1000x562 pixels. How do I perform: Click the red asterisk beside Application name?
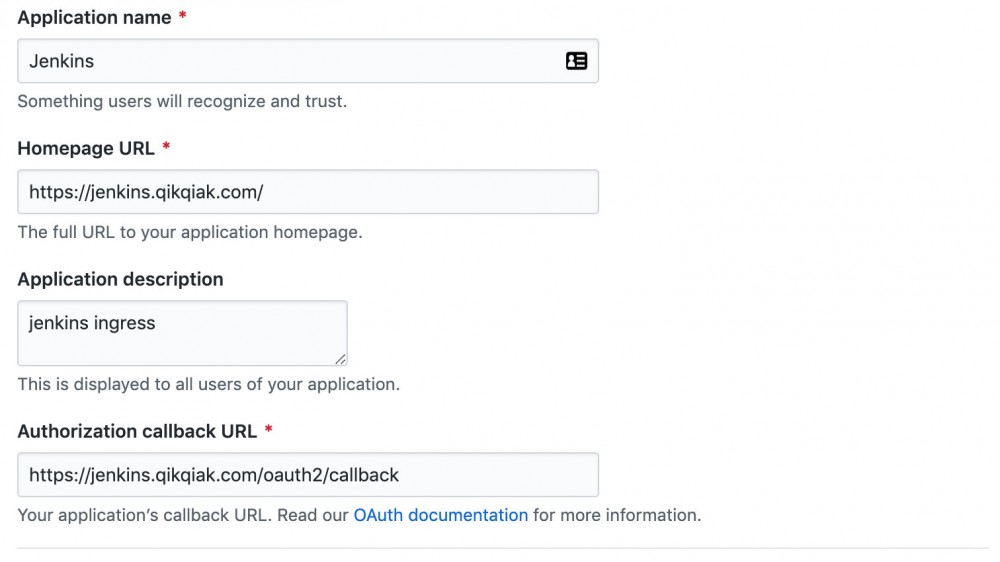coord(183,18)
